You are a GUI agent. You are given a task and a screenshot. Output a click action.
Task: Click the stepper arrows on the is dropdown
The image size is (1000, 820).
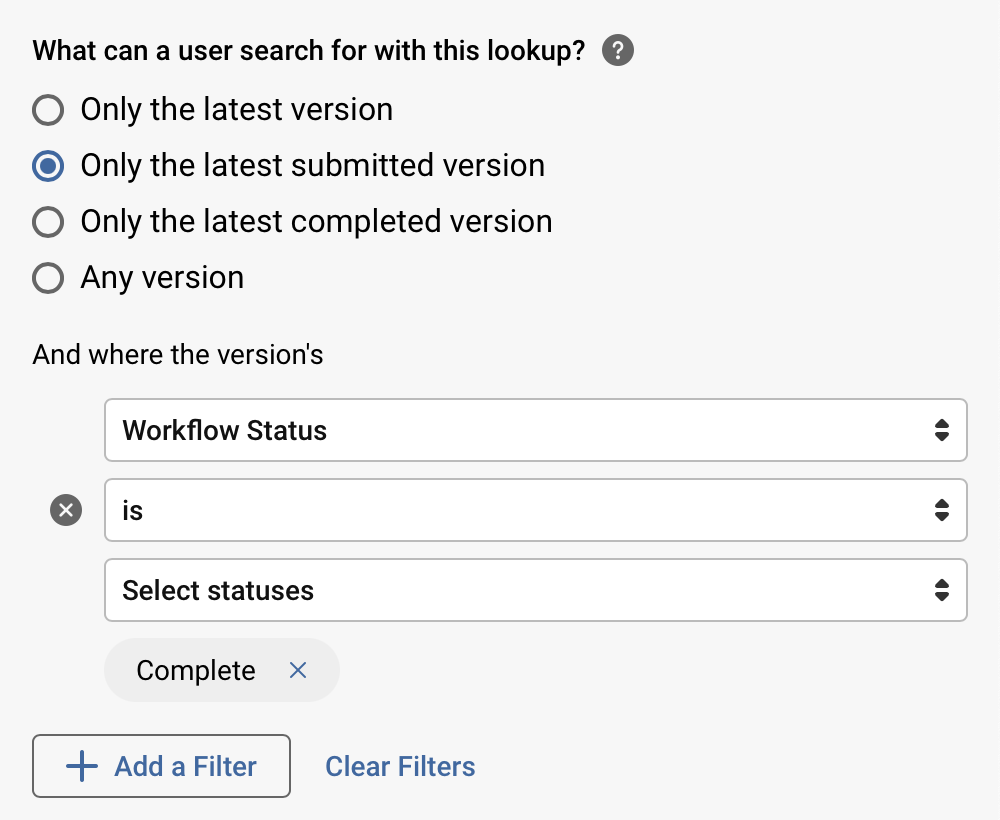pos(941,510)
